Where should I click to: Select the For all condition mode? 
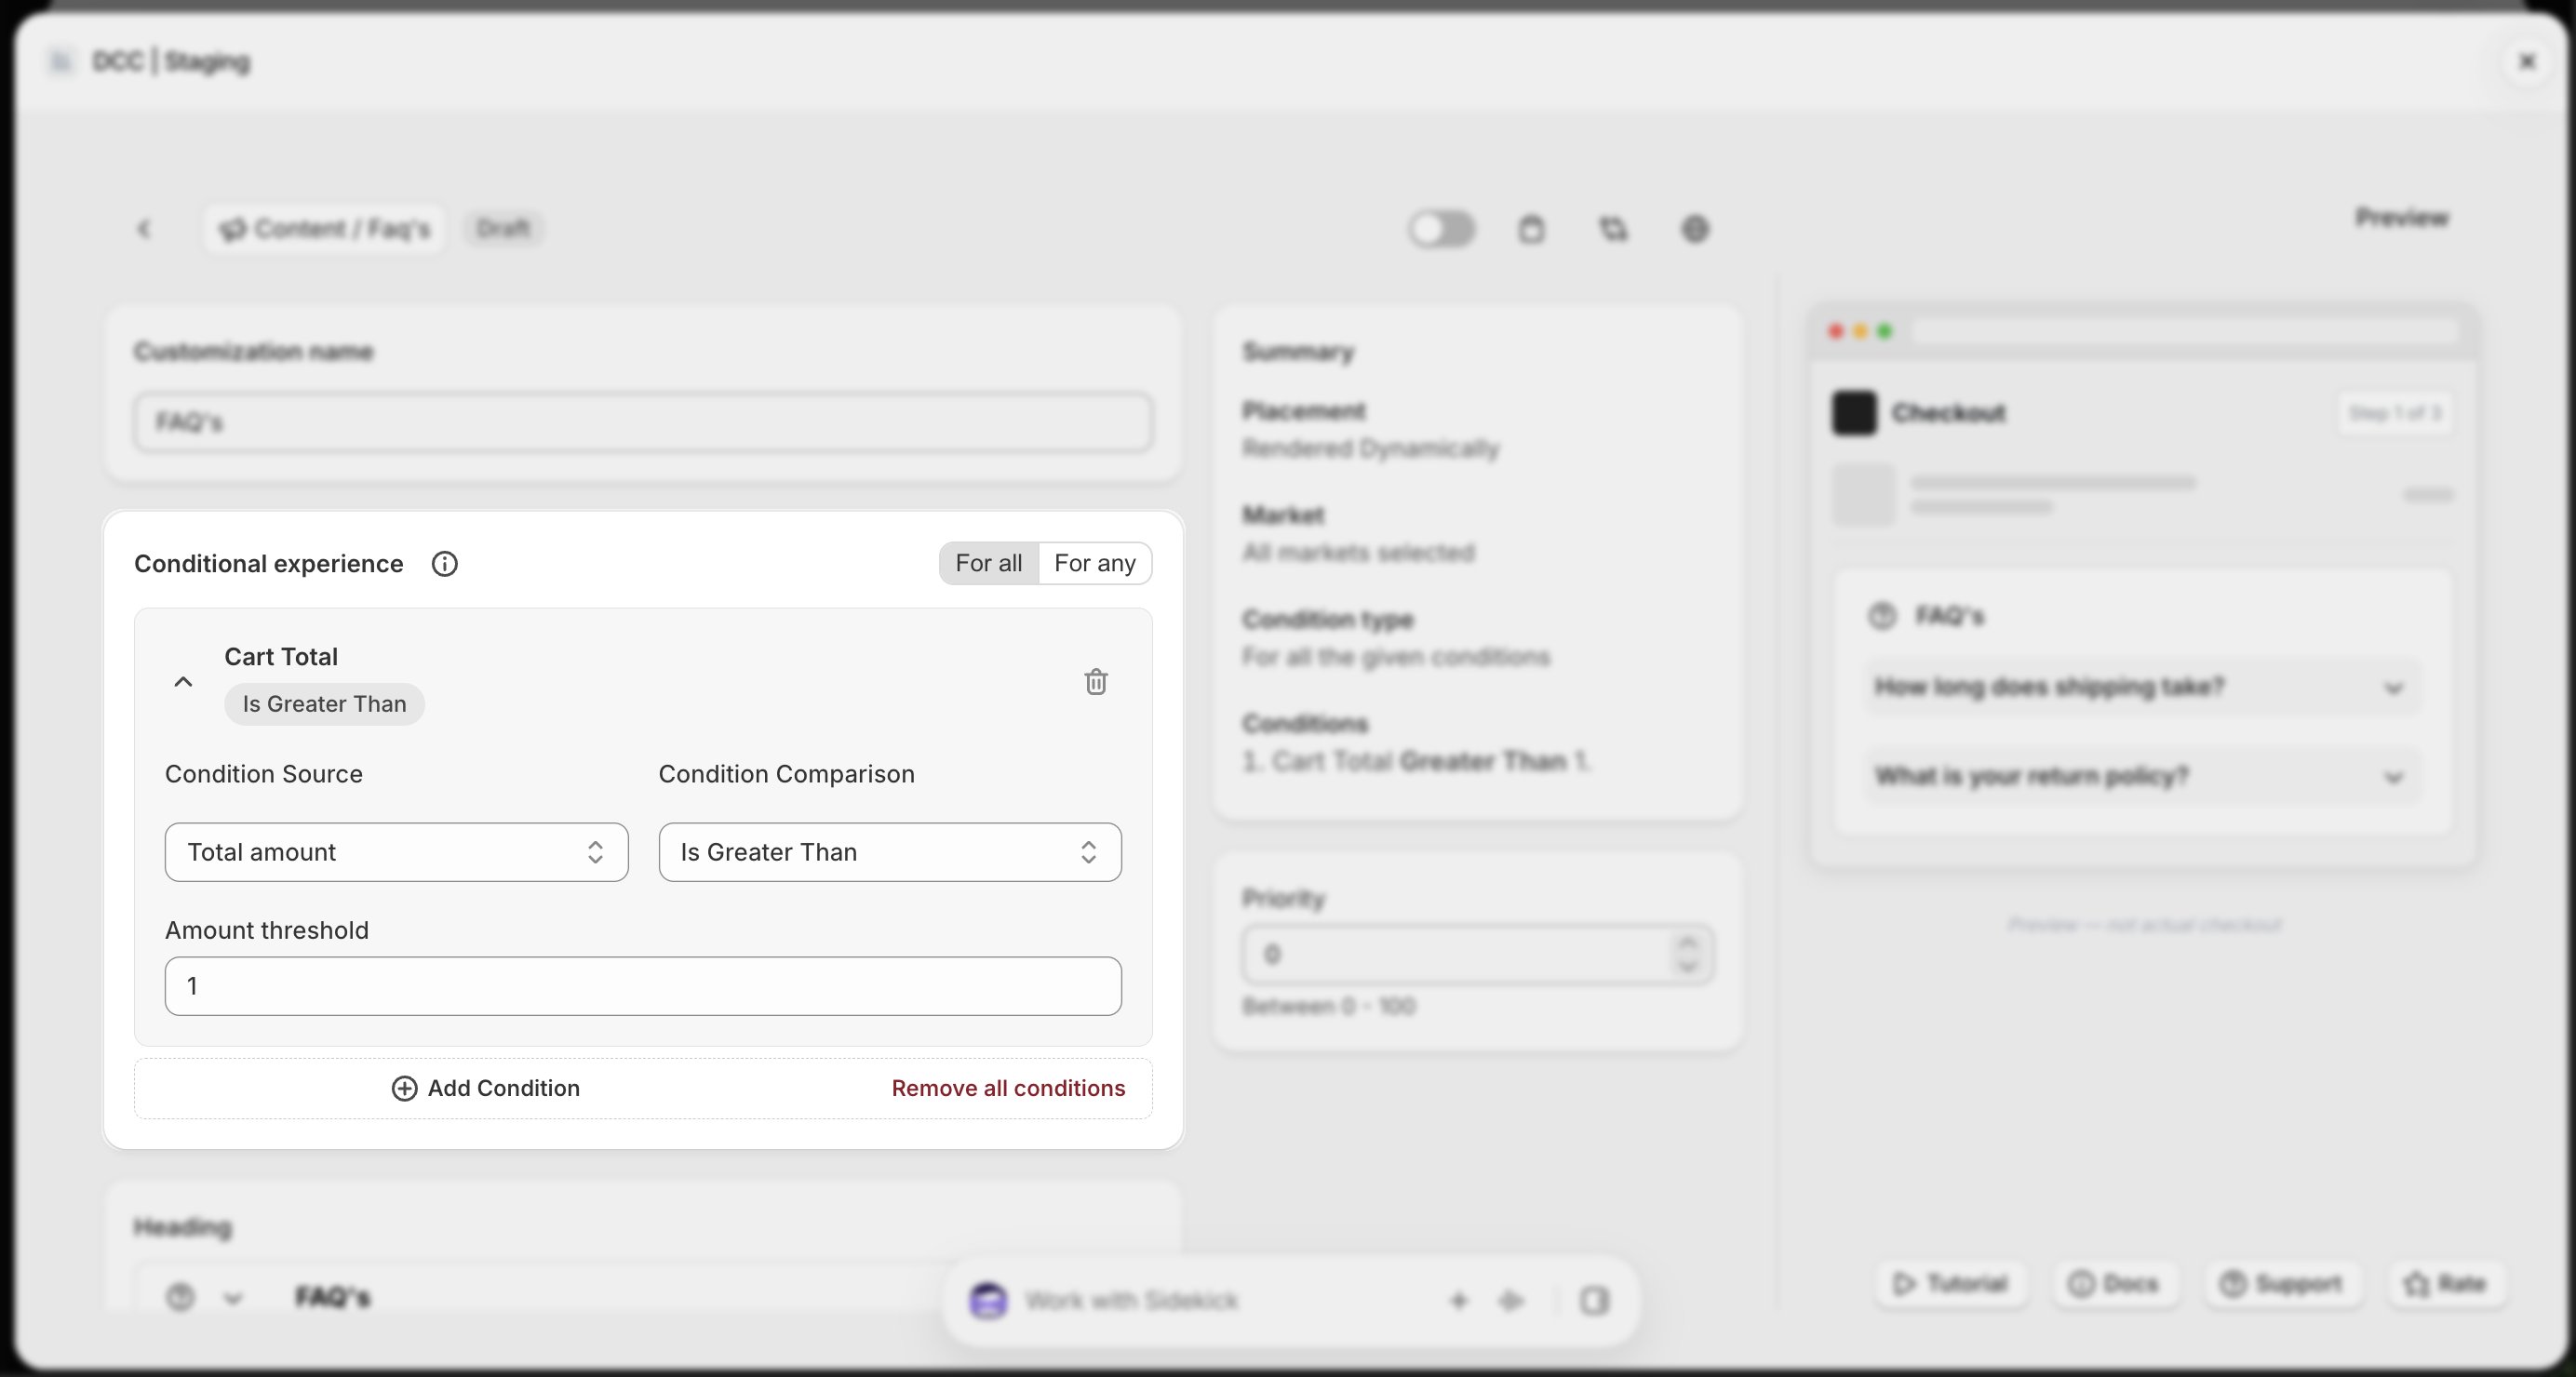tap(988, 563)
